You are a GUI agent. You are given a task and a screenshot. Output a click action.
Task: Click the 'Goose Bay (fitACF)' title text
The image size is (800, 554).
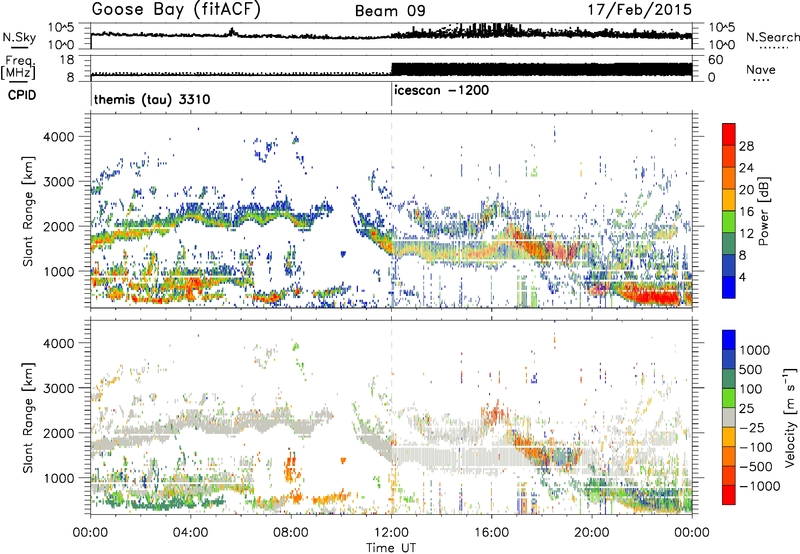pos(176,9)
